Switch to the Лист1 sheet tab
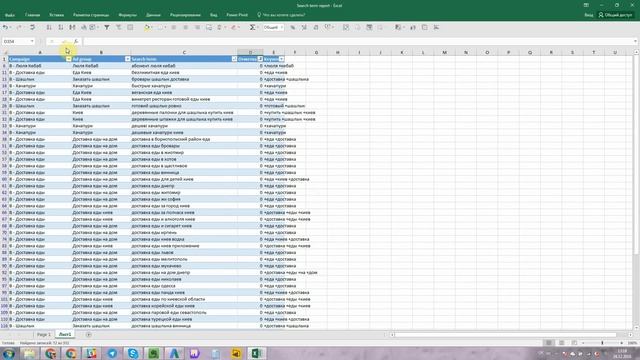The image size is (640, 360). click(65, 335)
